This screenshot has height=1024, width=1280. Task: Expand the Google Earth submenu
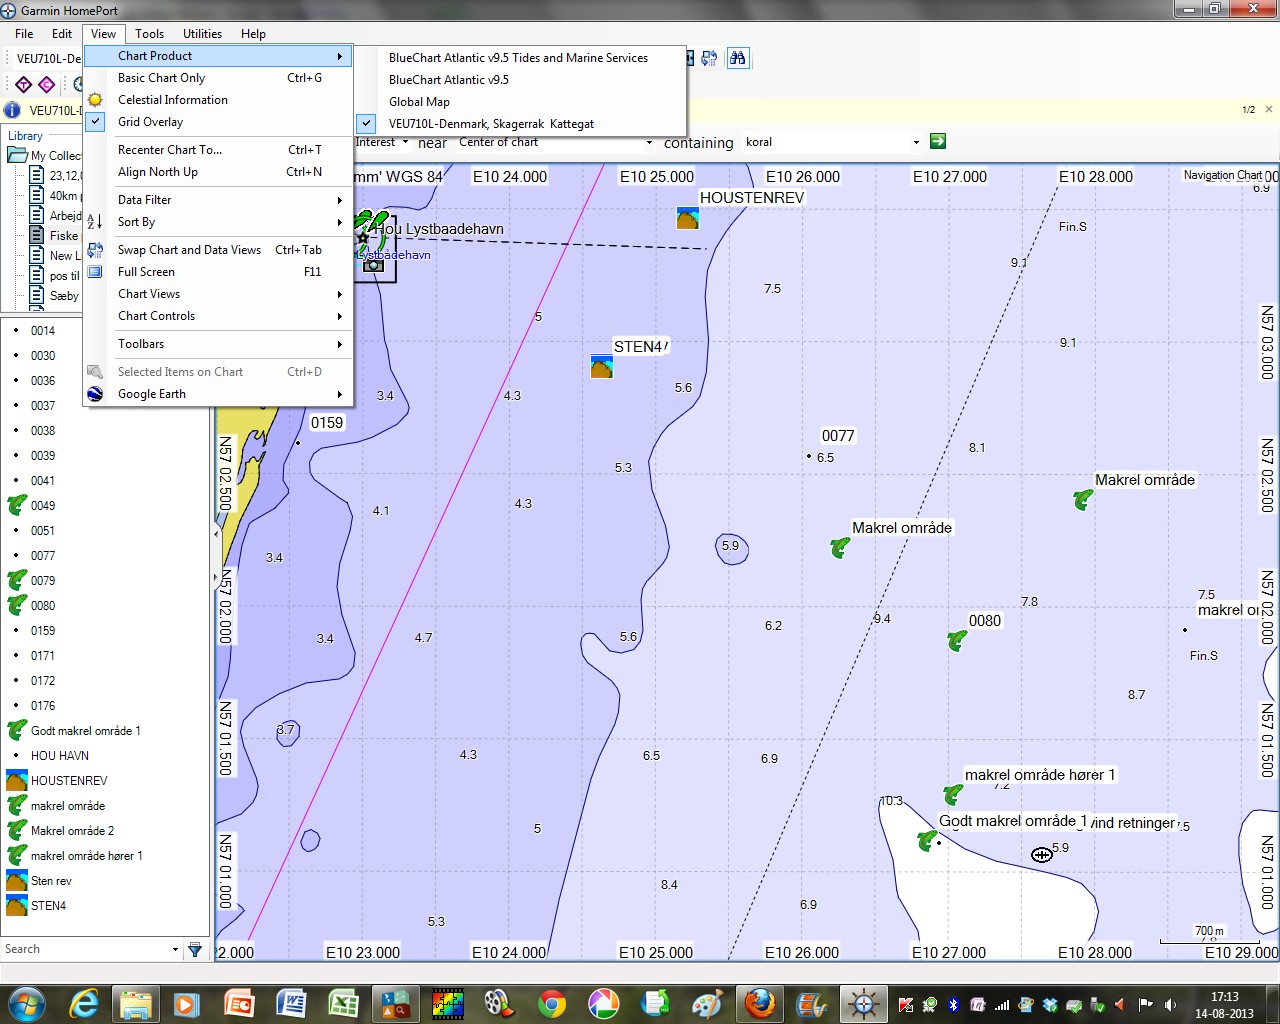218,394
